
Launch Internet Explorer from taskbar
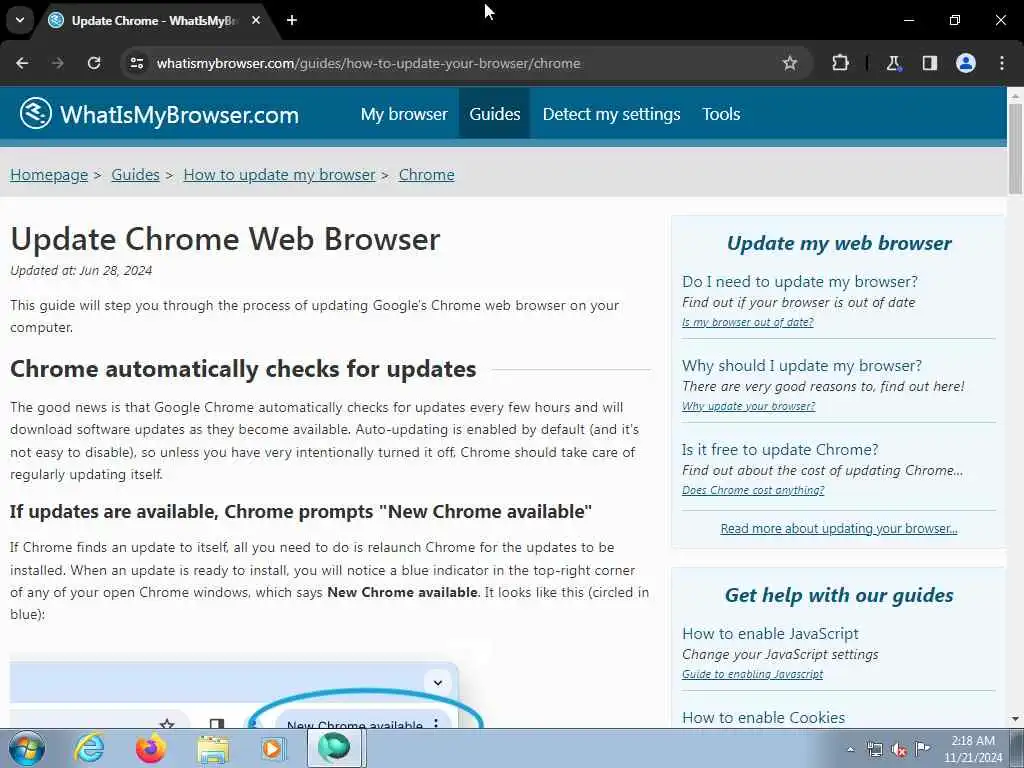pos(89,748)
